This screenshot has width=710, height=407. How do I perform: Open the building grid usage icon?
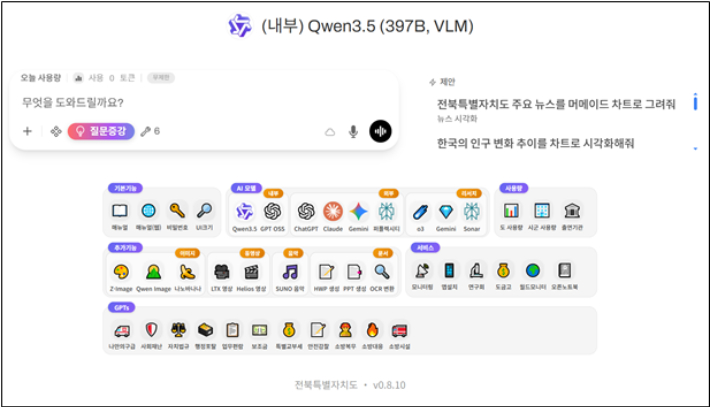tap(542, 211)
